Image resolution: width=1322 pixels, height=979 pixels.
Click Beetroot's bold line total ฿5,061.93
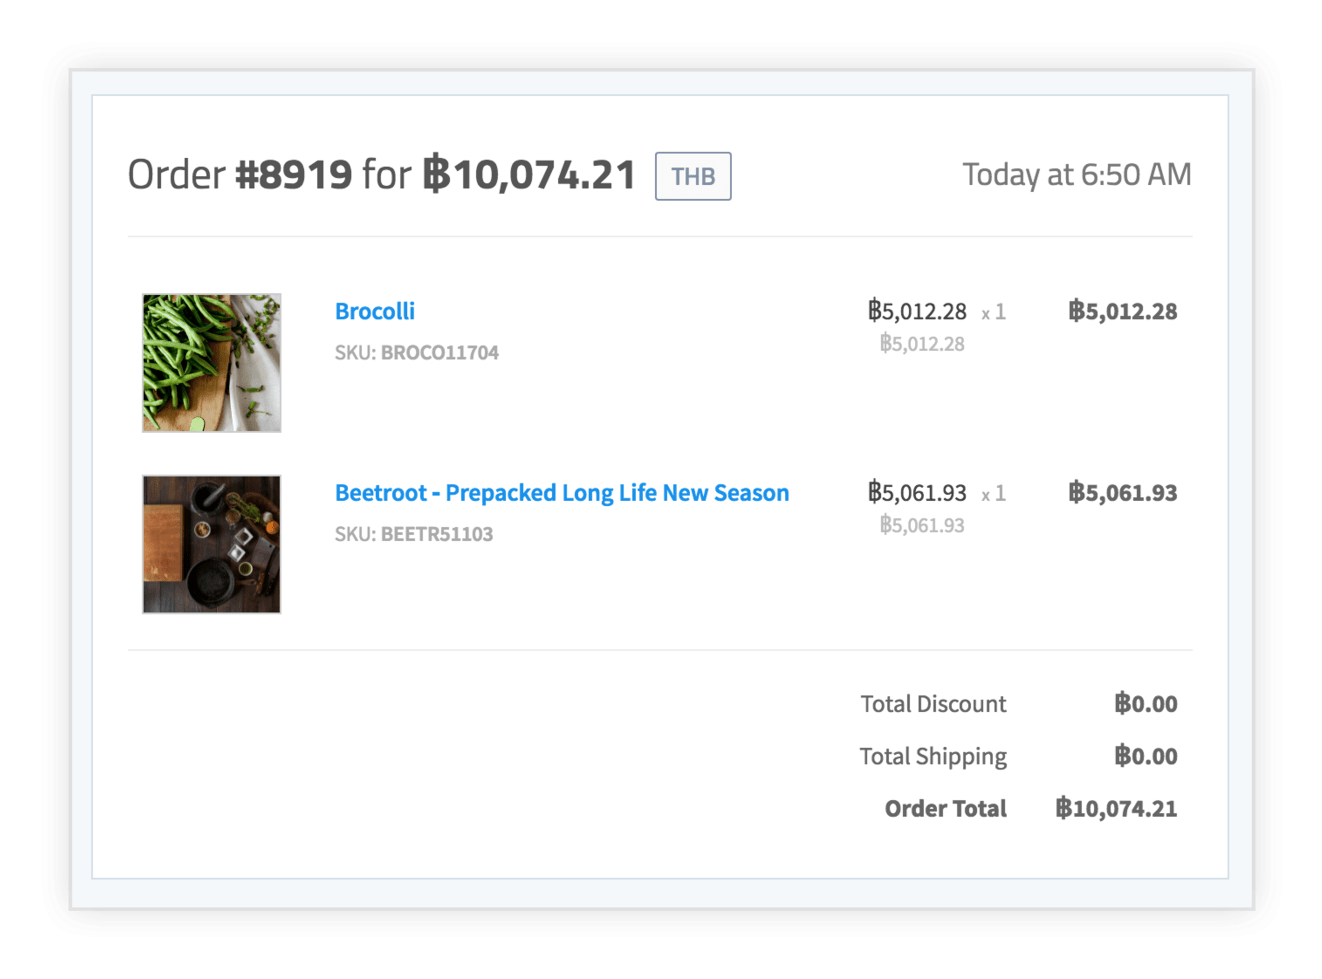click(x=1122, y=493)
